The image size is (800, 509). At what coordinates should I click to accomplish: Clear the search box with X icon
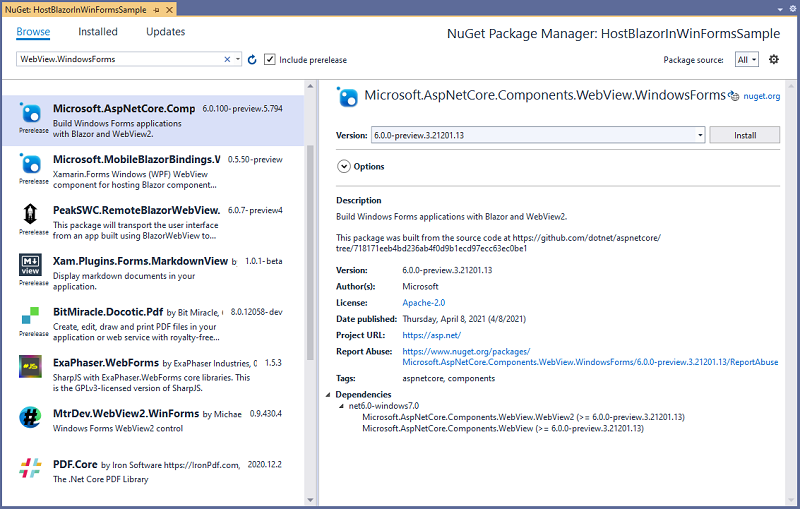pos(227,59)
